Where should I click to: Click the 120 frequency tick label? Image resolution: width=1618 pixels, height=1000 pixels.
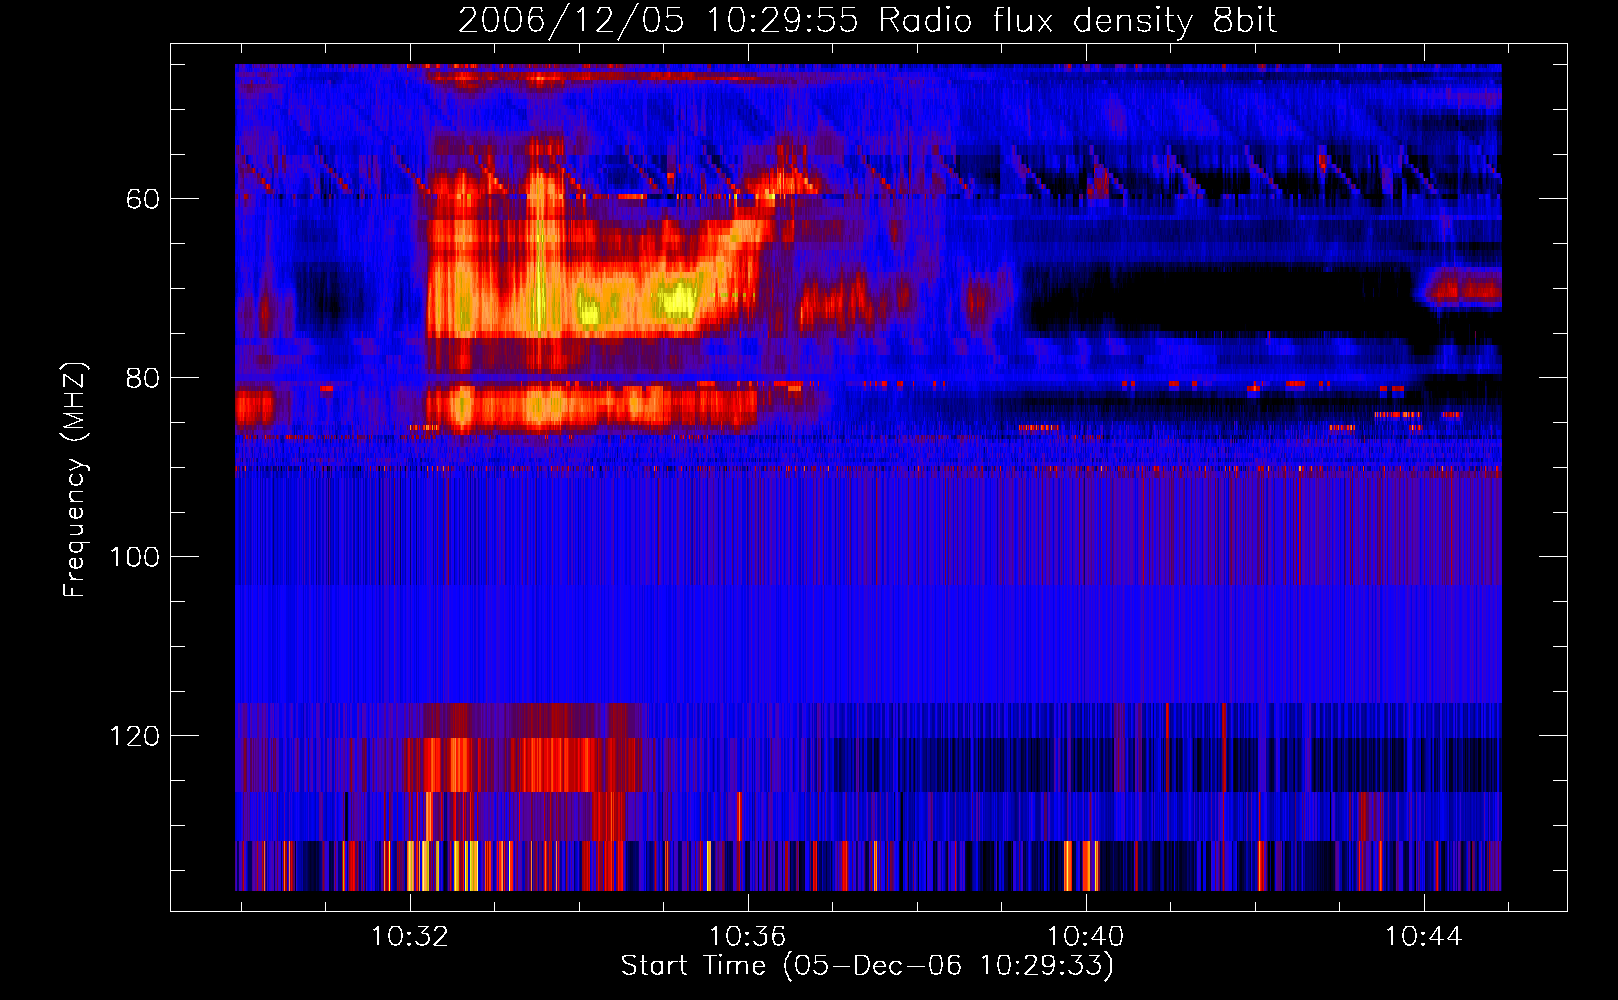tap(135, 736)
